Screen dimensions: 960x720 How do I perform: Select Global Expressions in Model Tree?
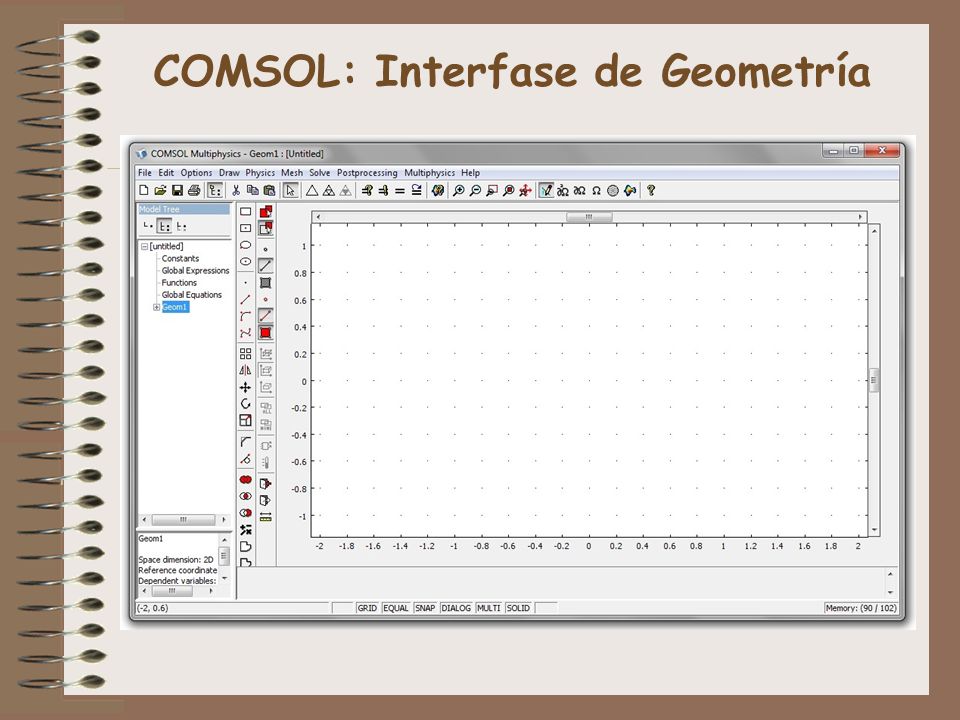195,271
